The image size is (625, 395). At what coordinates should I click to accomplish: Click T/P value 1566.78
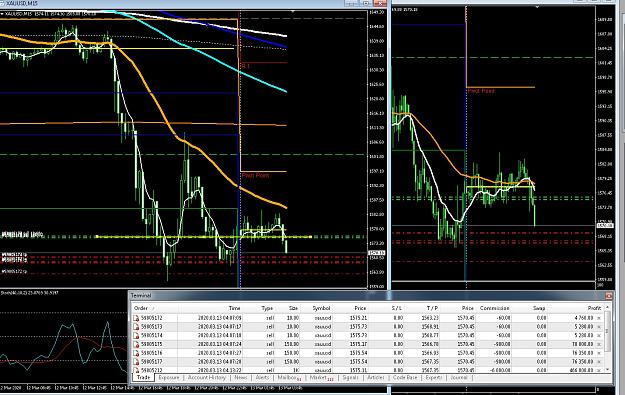(x=430, y=344)
